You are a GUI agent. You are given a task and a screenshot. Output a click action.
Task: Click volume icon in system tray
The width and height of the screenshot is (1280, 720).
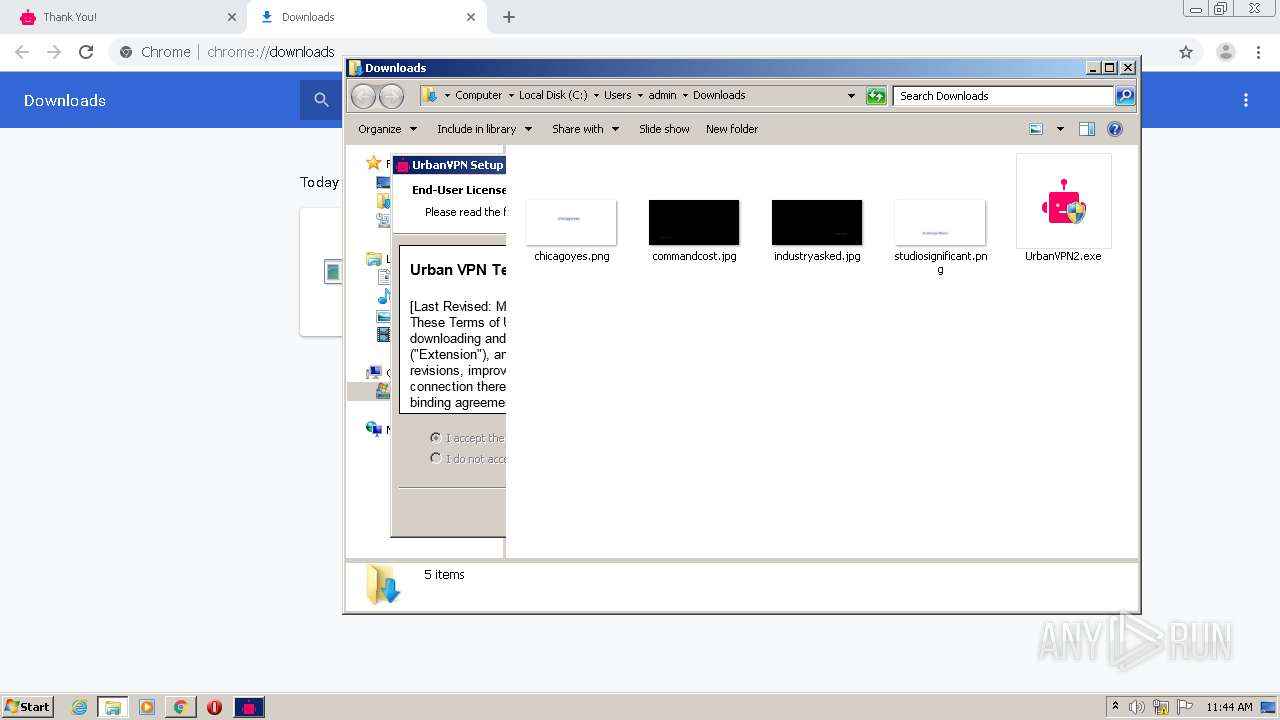[x=1137, y=707]
